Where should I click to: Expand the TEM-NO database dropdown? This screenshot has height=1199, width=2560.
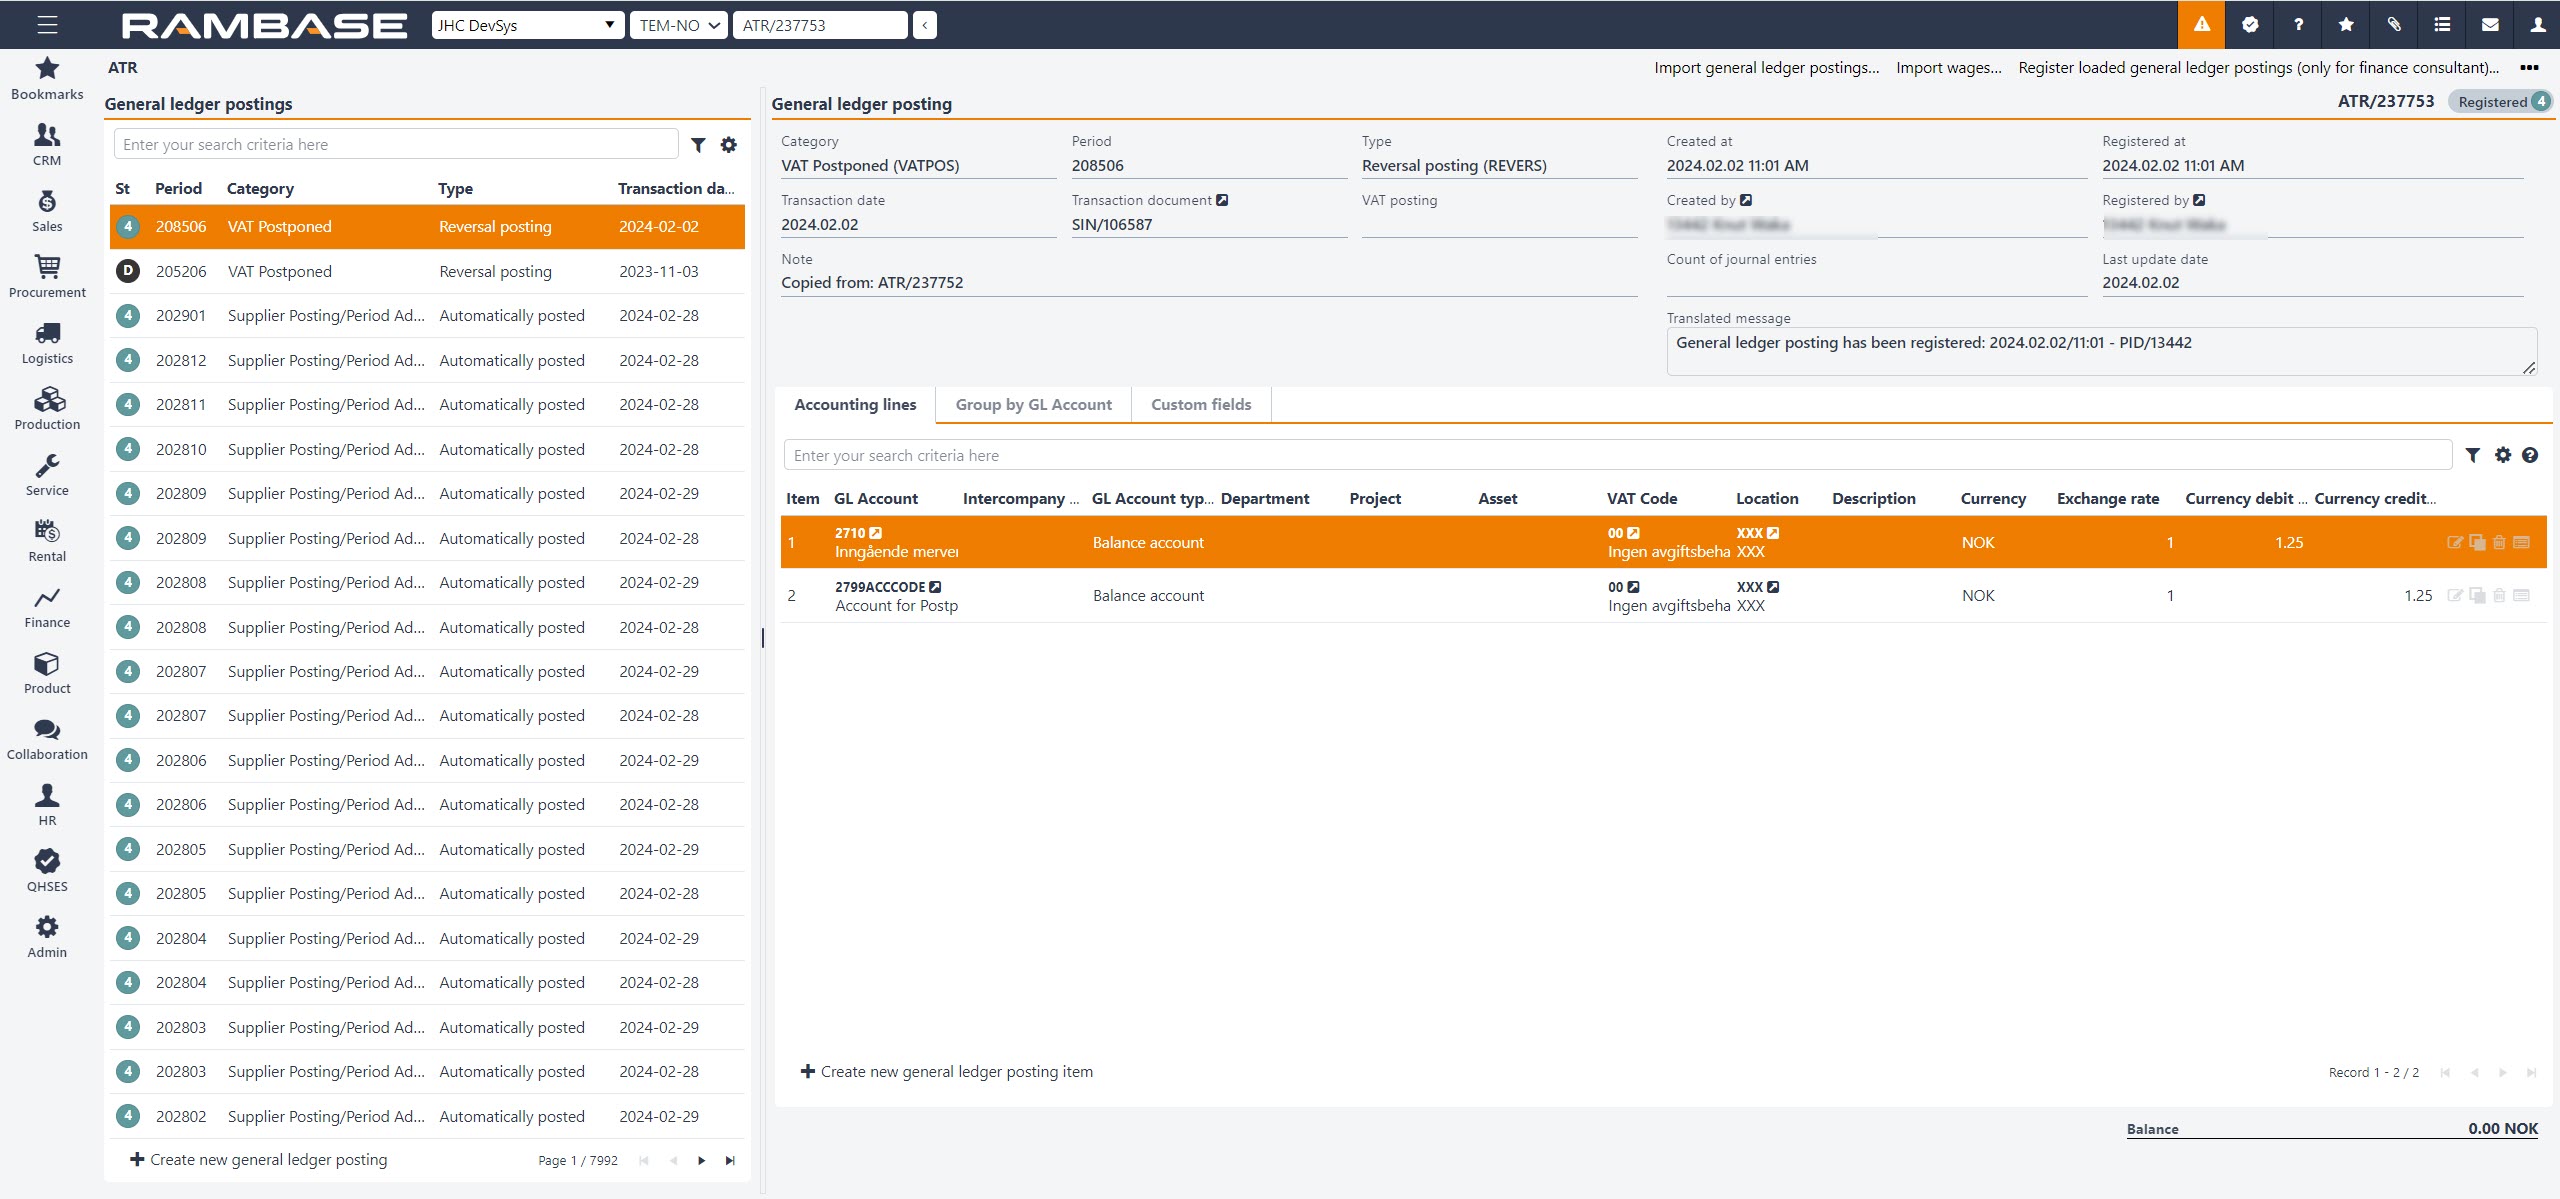679,25
